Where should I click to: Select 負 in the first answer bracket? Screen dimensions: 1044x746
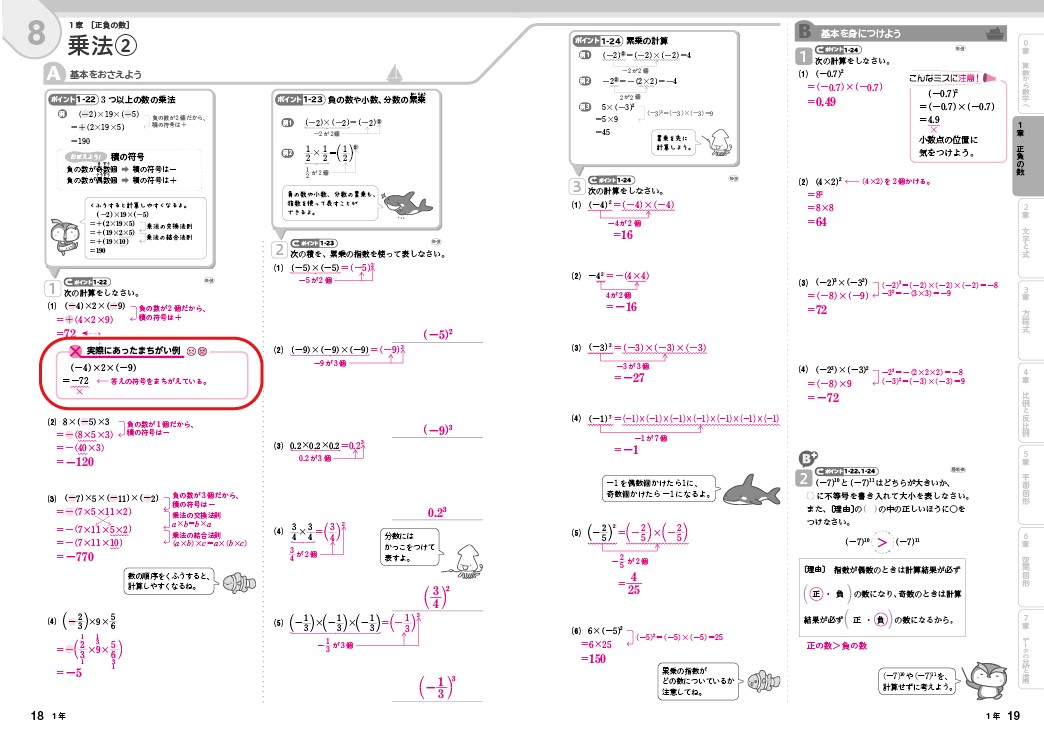pos(840,594)
